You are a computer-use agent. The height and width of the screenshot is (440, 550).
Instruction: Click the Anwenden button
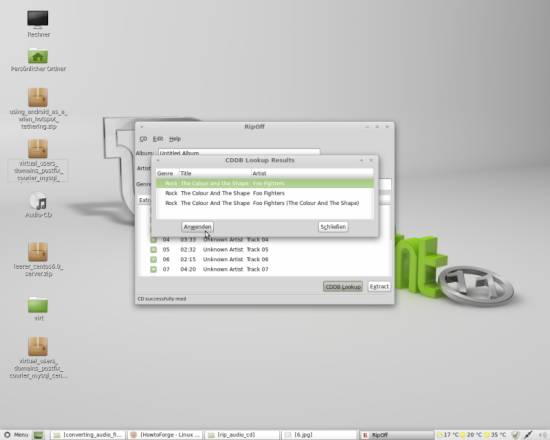tap(197, 227)
